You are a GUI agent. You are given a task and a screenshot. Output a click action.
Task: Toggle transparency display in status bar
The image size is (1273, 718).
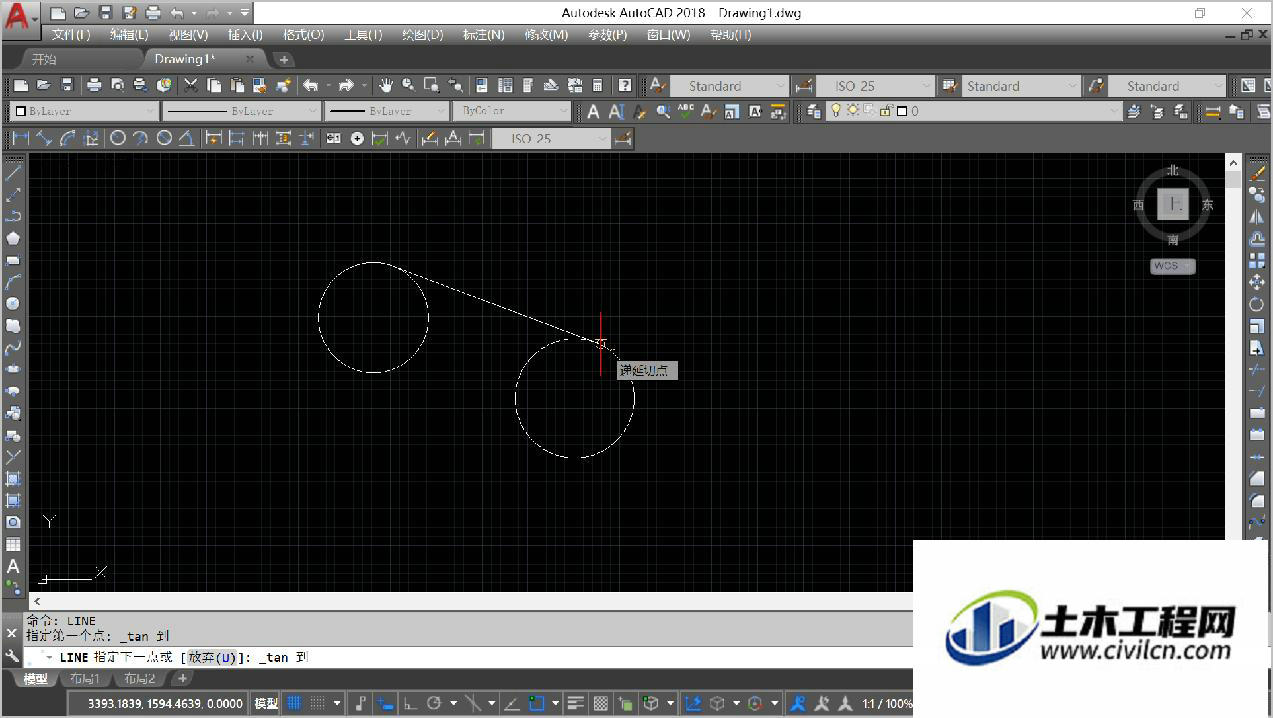(x=601, y=703)
